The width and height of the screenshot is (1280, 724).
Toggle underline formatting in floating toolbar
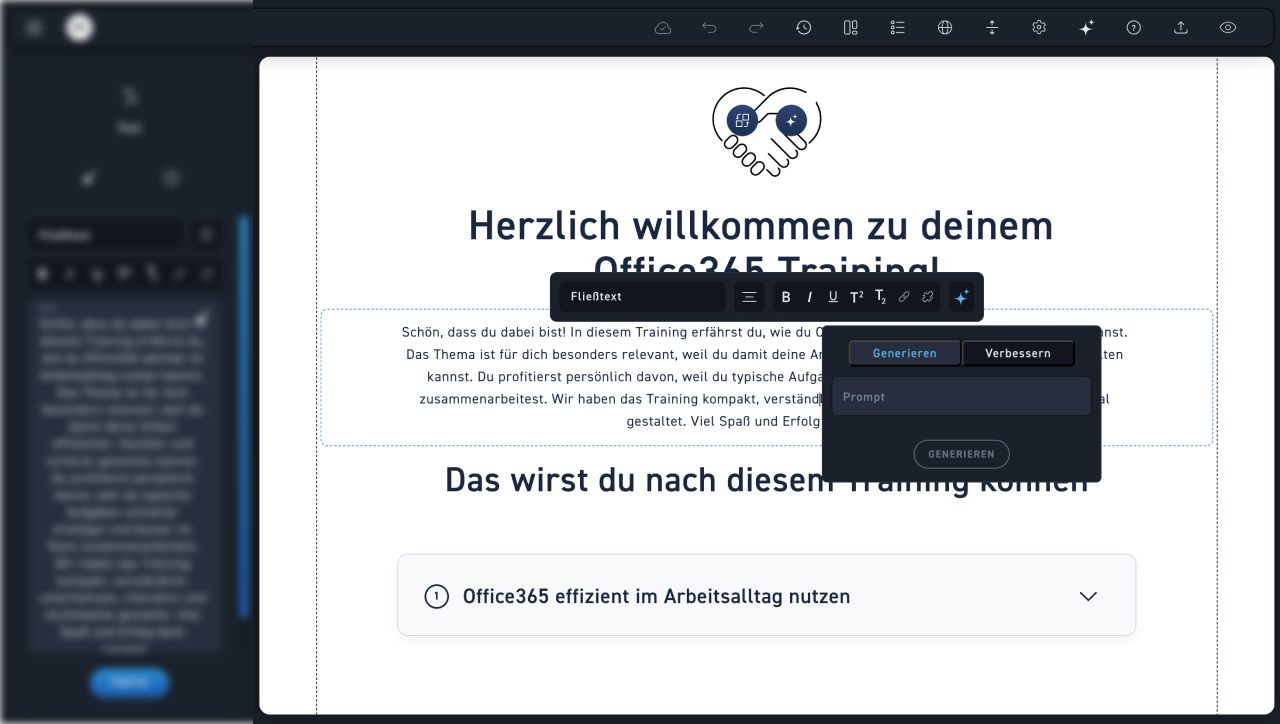click(x=833, y=297)
